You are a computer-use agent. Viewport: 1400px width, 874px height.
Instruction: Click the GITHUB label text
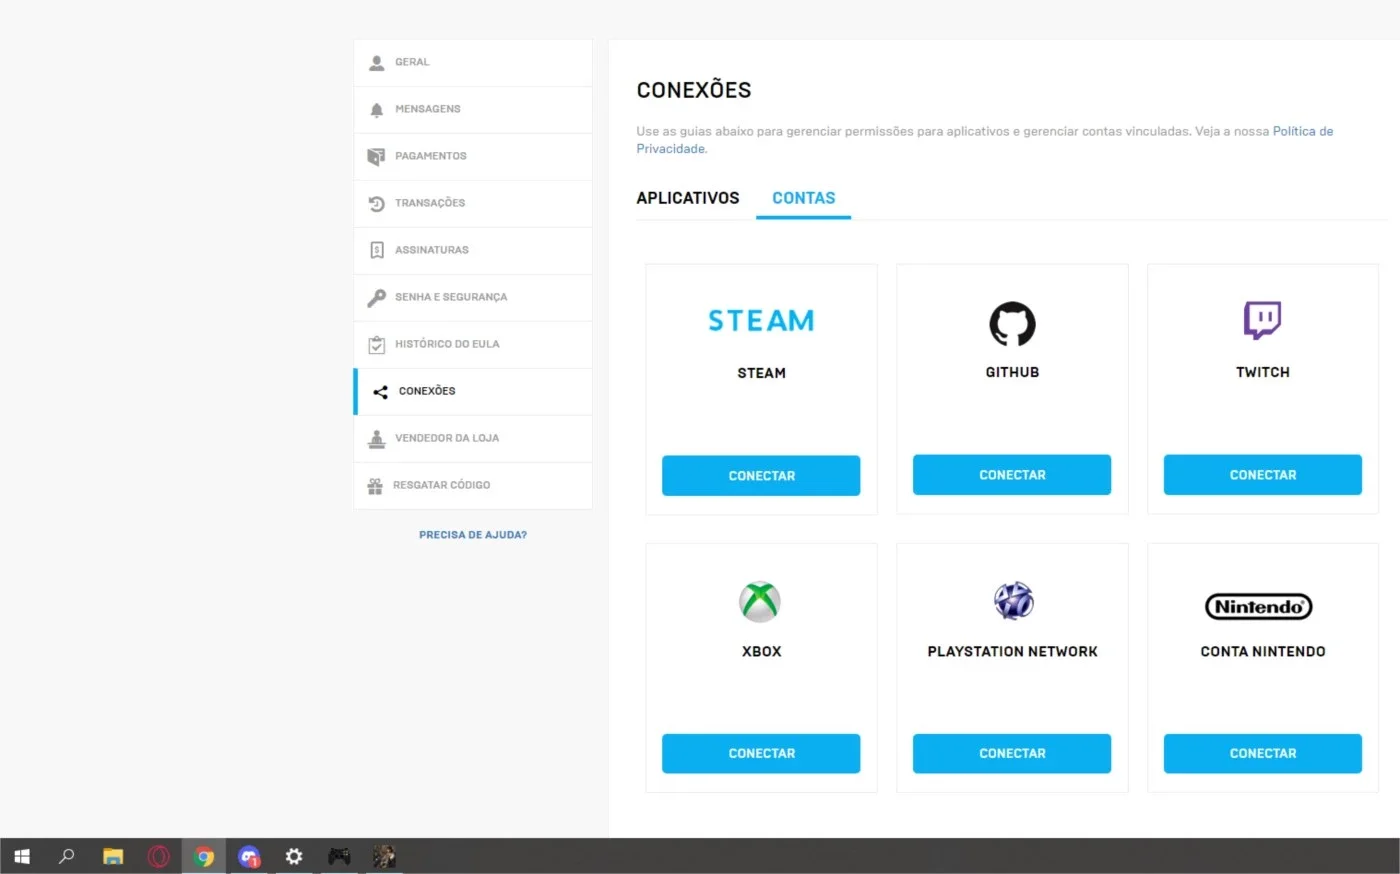tap(1012, 372)
